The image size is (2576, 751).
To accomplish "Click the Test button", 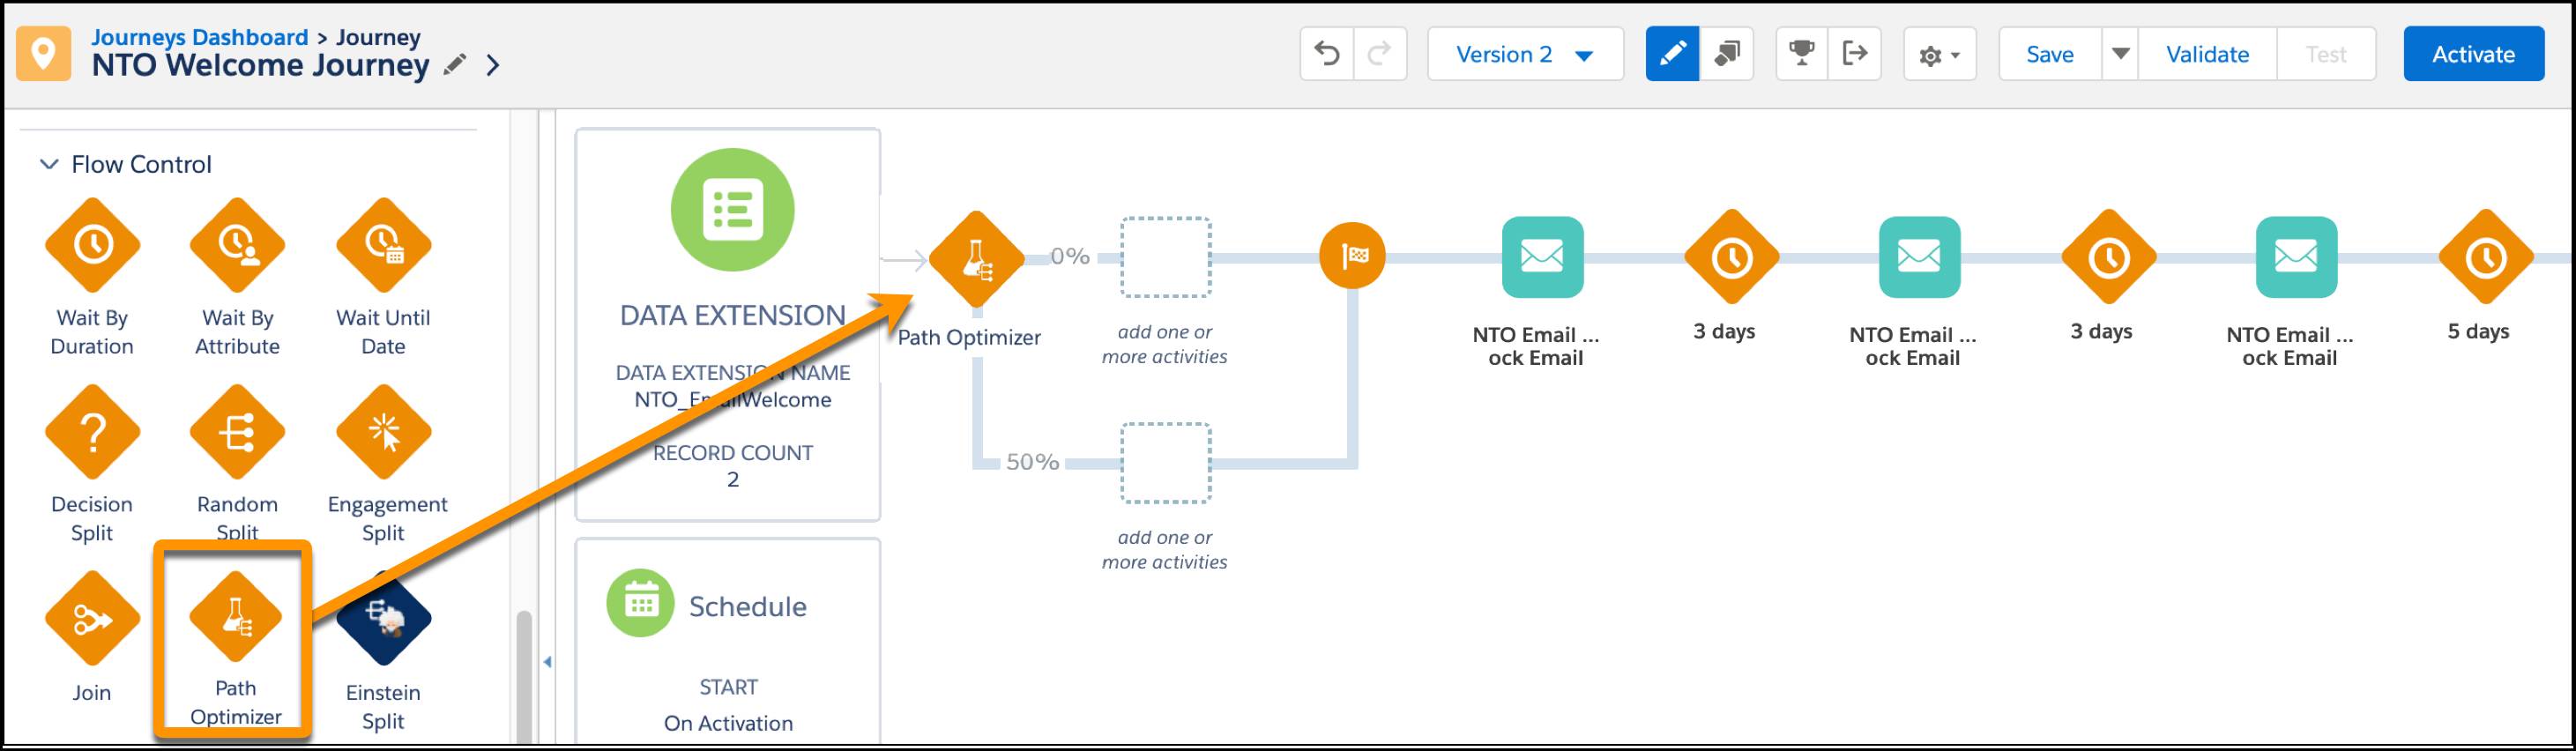I will pos(2326,54).
